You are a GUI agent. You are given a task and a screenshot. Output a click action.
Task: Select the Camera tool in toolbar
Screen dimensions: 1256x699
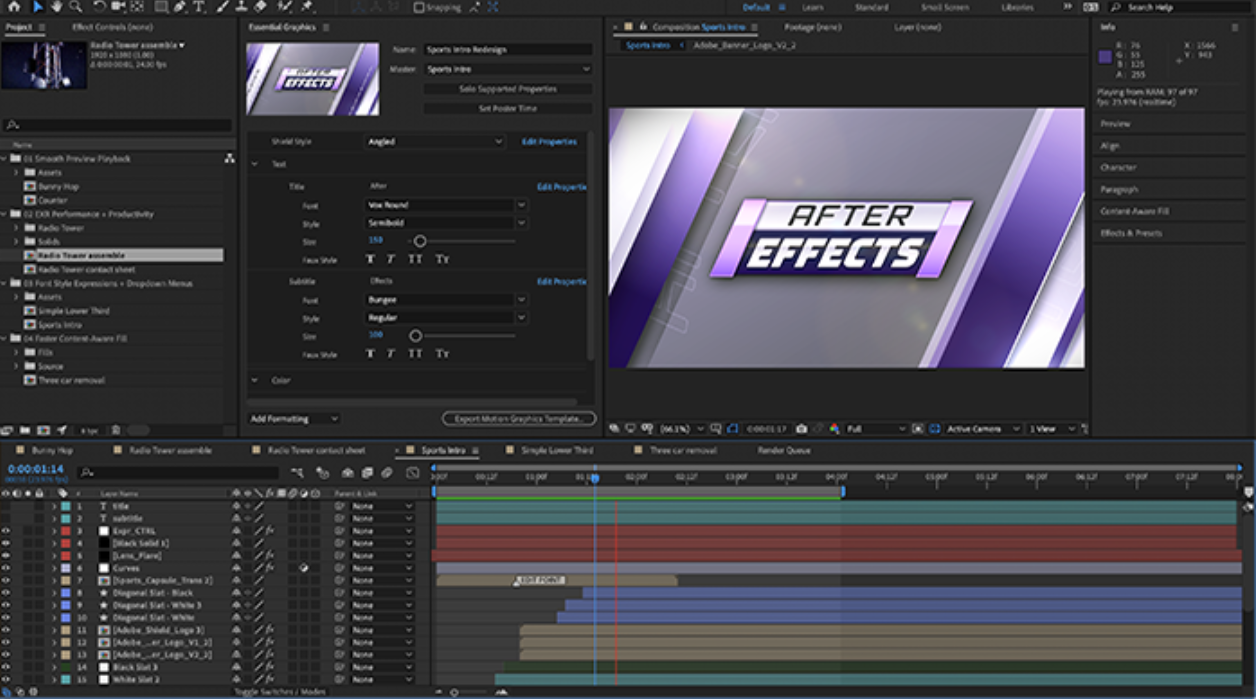coord(118,7)
